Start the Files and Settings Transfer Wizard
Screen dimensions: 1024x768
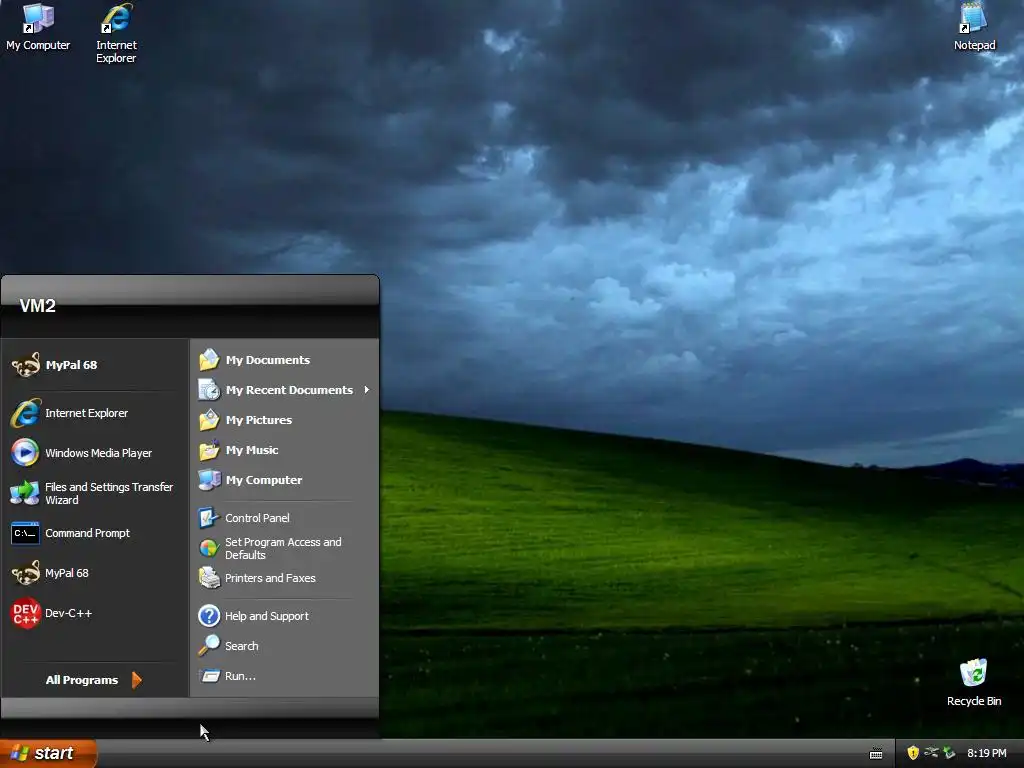pyautogui.click(x=95, y=493)
